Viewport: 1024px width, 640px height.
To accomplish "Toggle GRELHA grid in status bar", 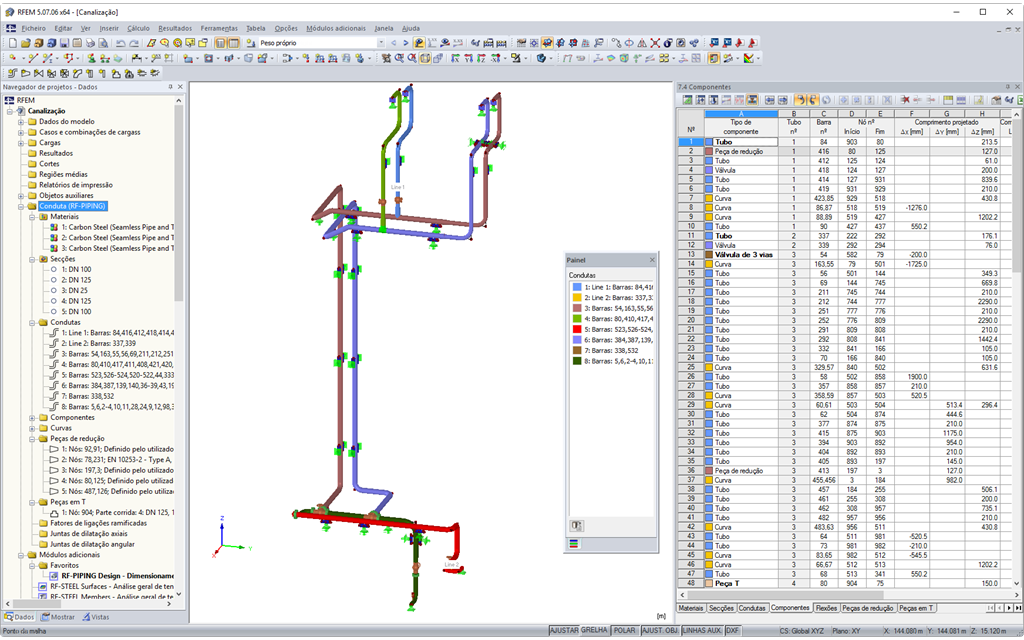I will point(594,631).
